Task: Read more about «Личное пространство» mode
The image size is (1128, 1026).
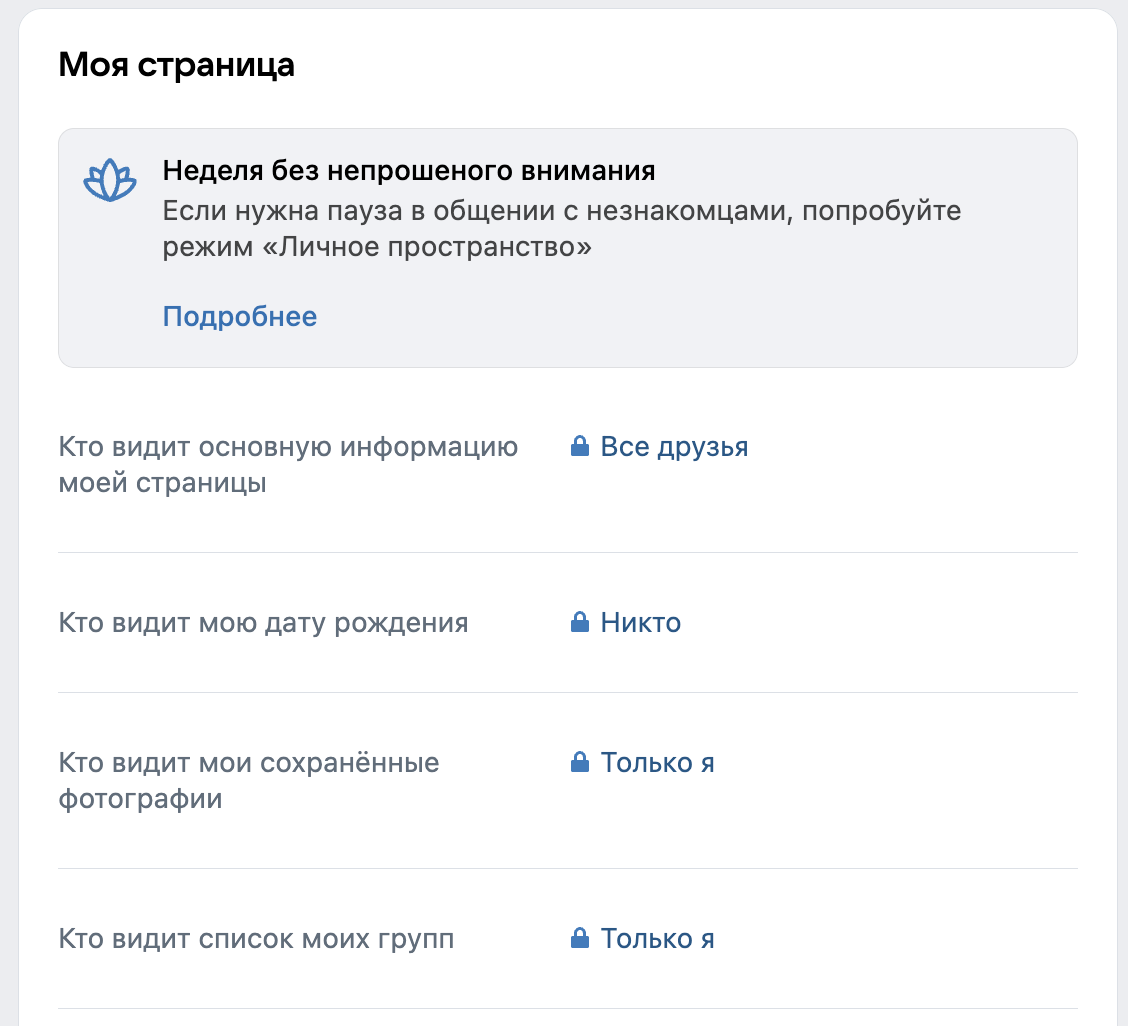Action: pos(240,316)
